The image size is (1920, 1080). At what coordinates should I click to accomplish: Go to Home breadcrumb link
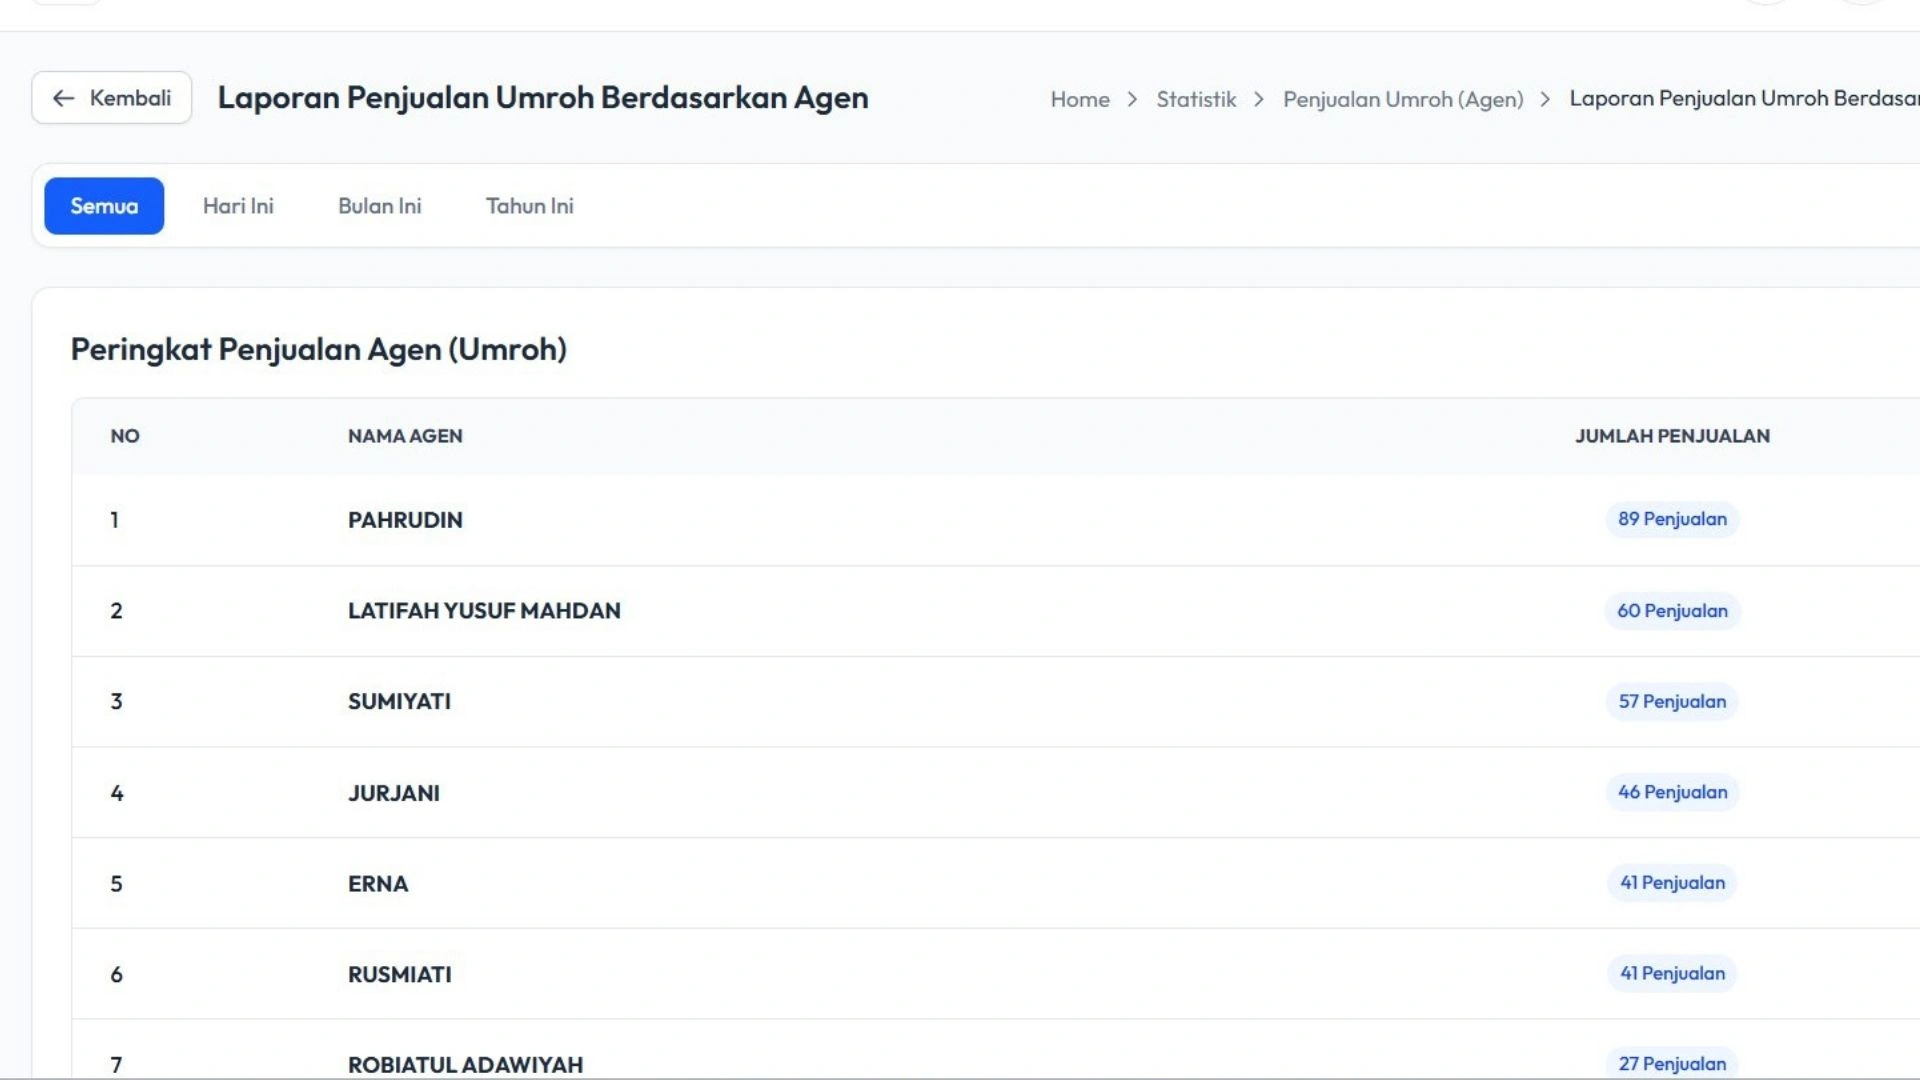[x=1079, y=99]
